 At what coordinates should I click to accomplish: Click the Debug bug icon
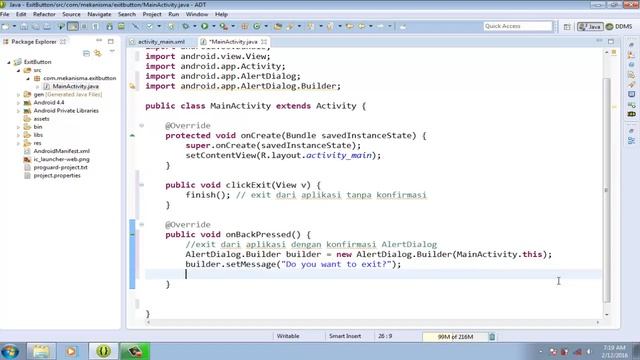click(x=186, y=27)
